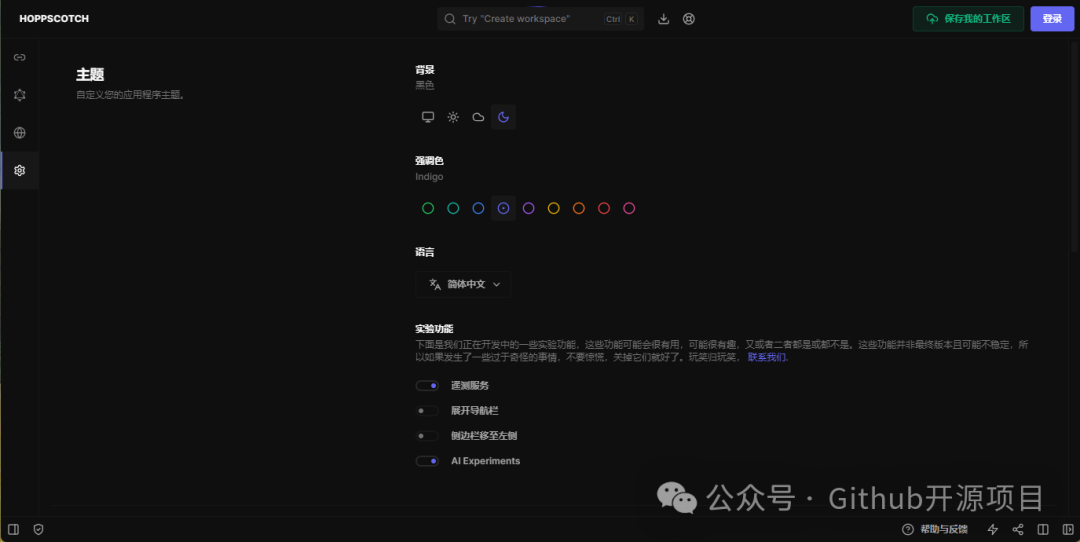Select the light background sun icon

pos(453,117)
